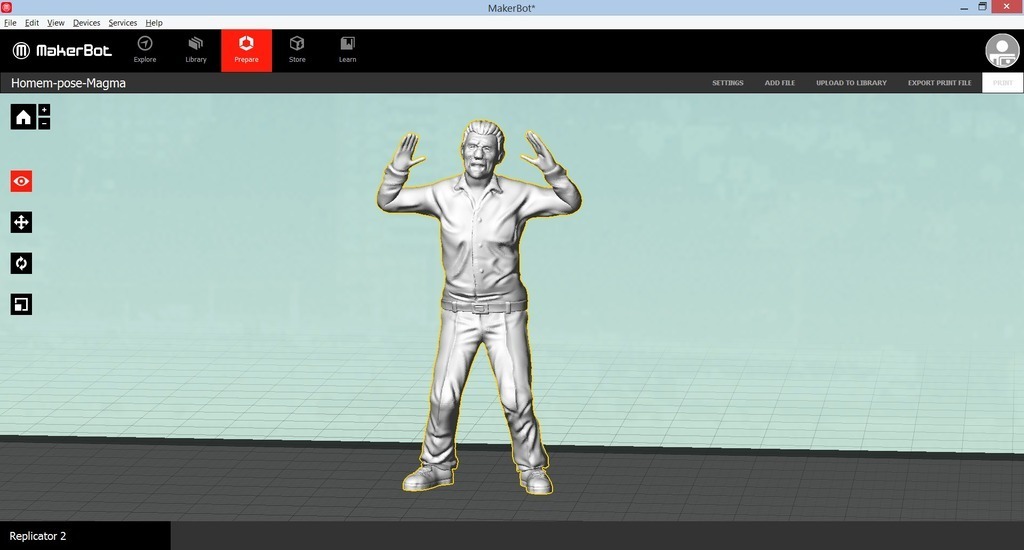Open the MakerBot Store
The image size is (1024, 550).
pyautogui.click(x=297, y=50)
